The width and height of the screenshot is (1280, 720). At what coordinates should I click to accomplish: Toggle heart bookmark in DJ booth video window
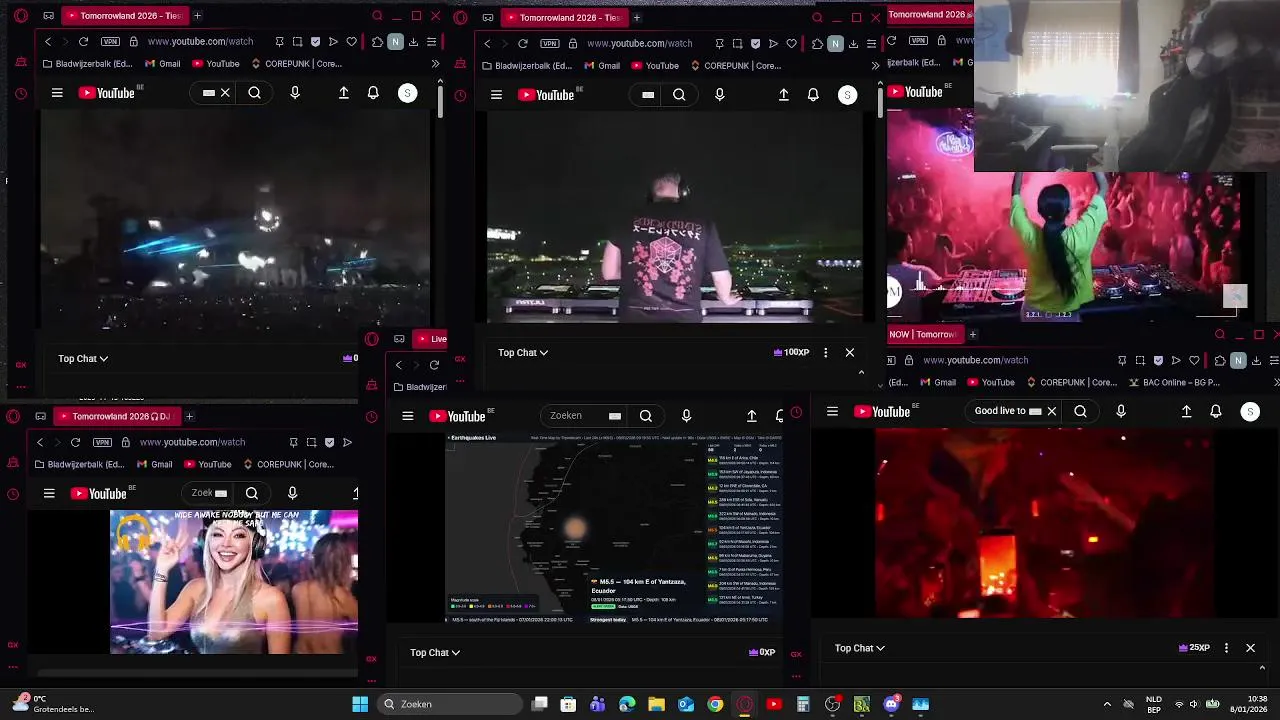(x=791, y=44)
